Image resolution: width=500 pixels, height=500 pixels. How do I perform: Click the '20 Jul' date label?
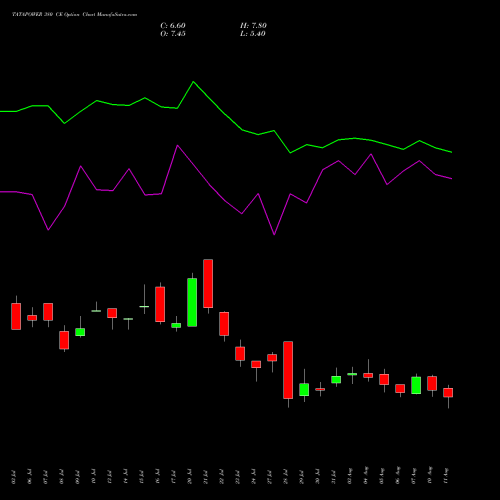[190, 477]
